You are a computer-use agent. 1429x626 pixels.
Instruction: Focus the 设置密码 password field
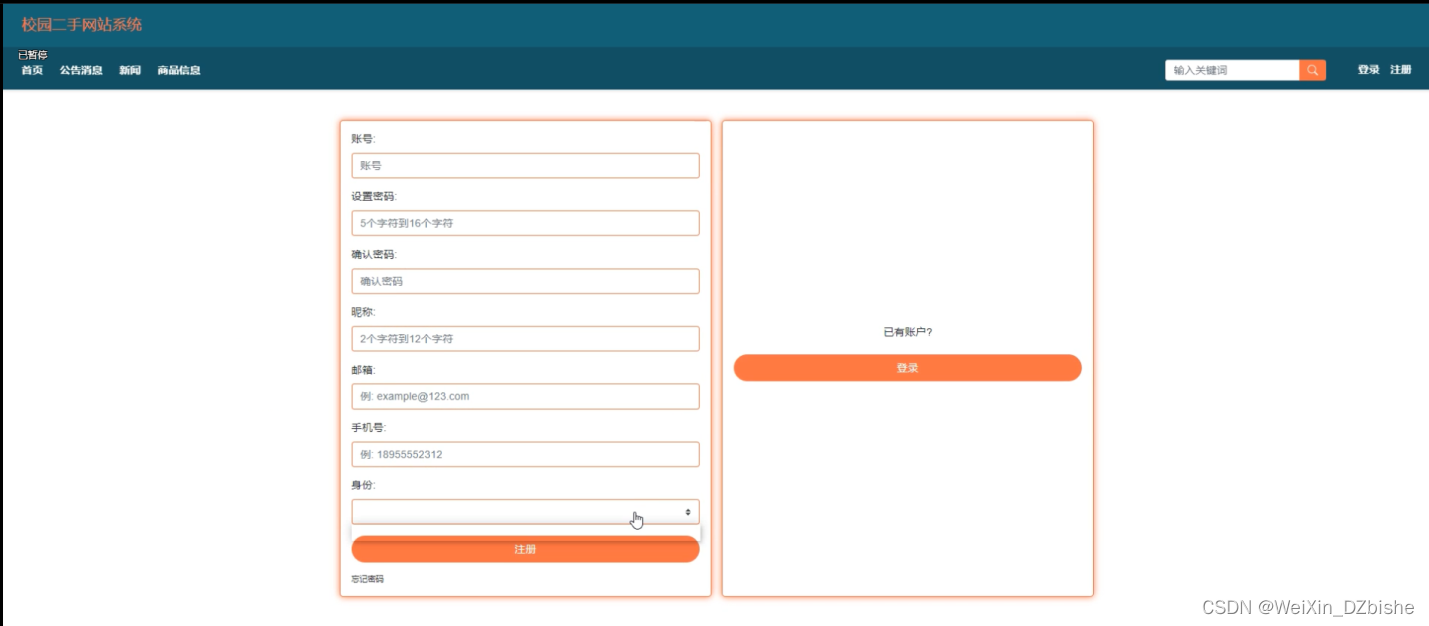pos(525,223)
